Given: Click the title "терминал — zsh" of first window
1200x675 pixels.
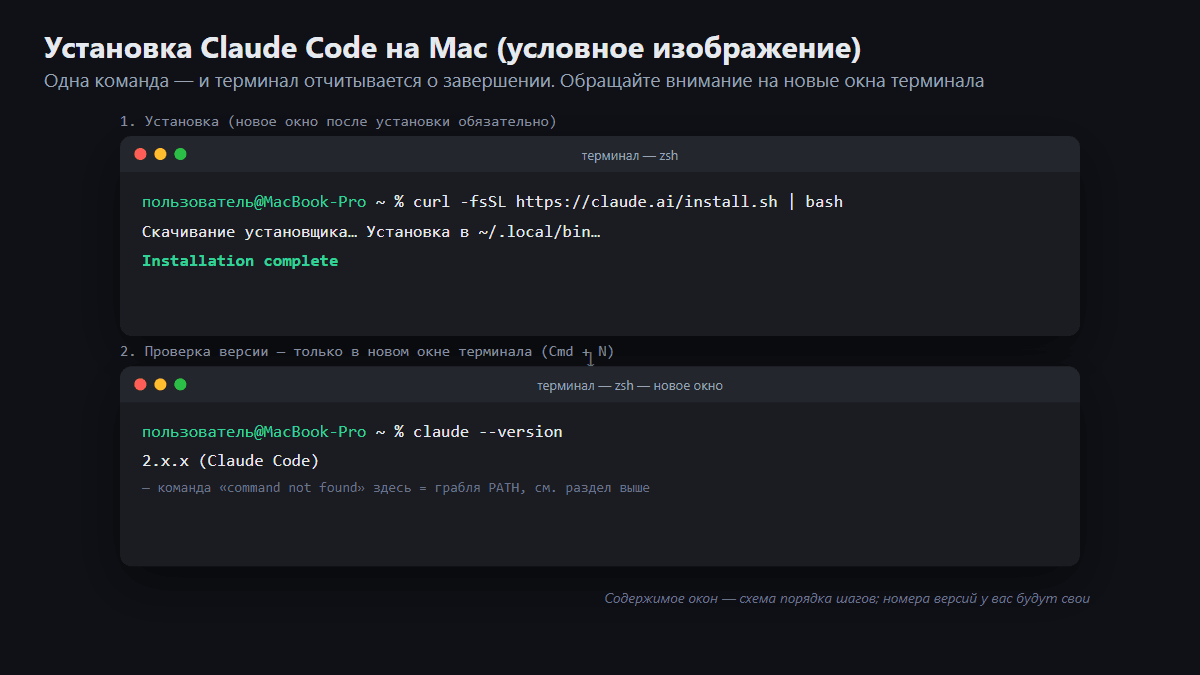Looking at the screenshot, I should (x=630, y=156).
